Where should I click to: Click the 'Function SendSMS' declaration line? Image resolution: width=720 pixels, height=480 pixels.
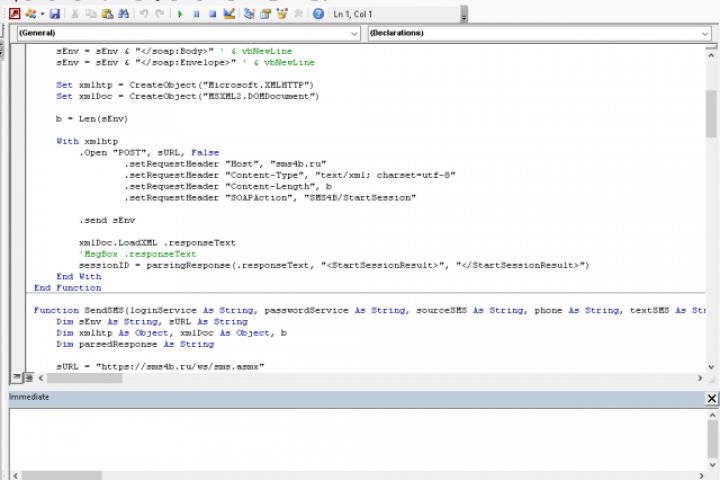[369, 310]
